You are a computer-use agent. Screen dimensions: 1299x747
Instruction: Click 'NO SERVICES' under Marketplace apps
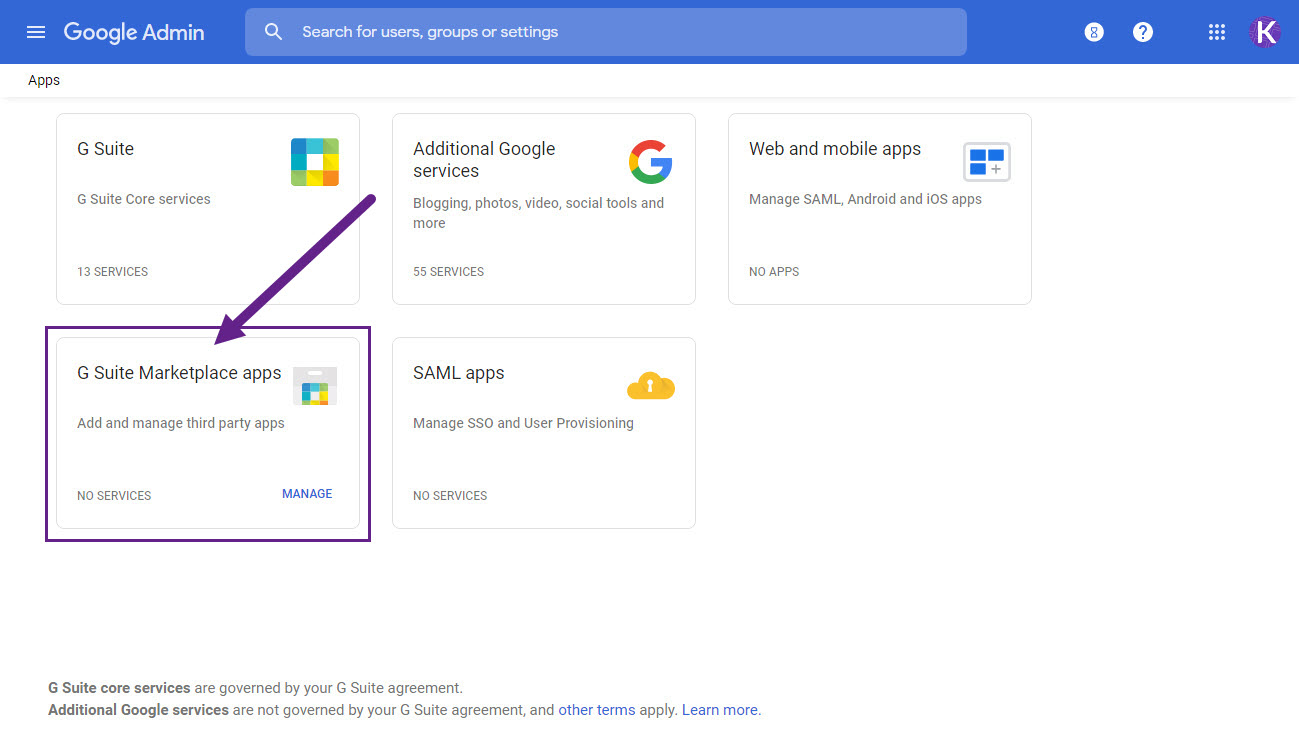pos(114,496)
